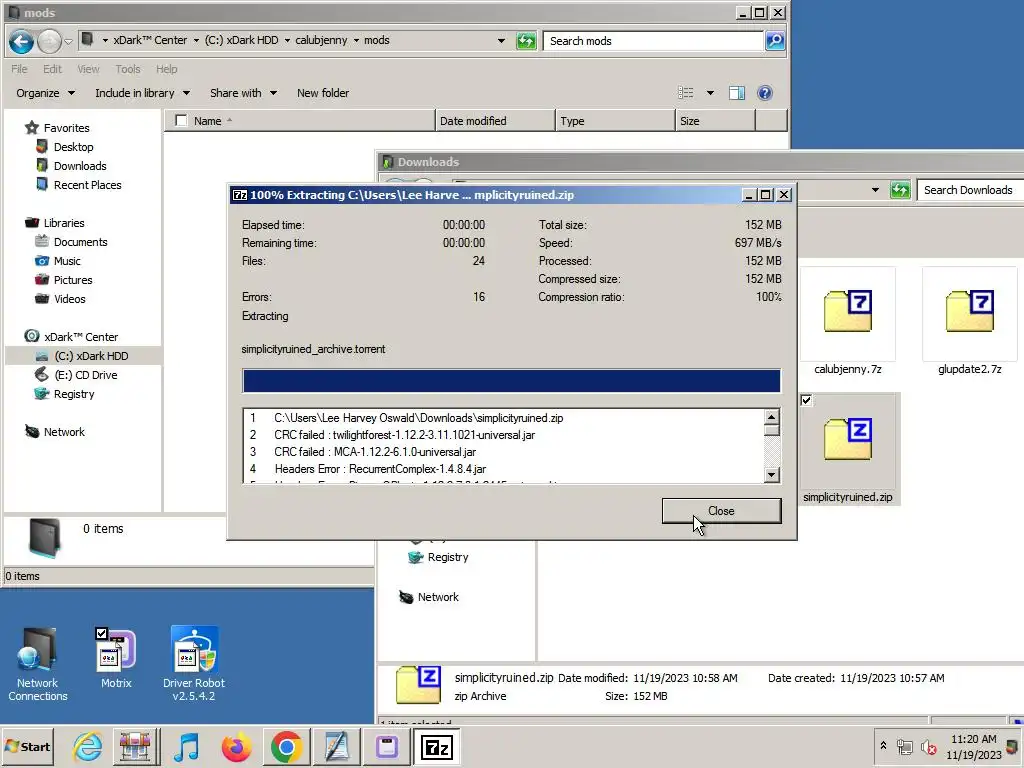Screen dimensions: 1024x768
Task: Open the library shelf icon in taskbar
Action: (x=136, y=746)
